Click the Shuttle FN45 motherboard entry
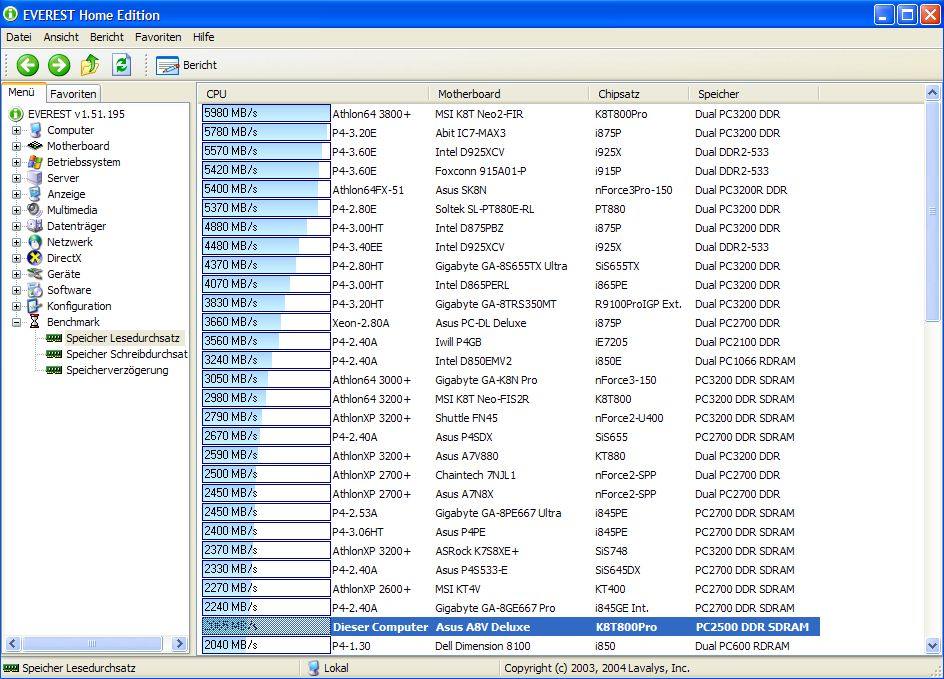The image size is (944, 679). tap(466, 418)
